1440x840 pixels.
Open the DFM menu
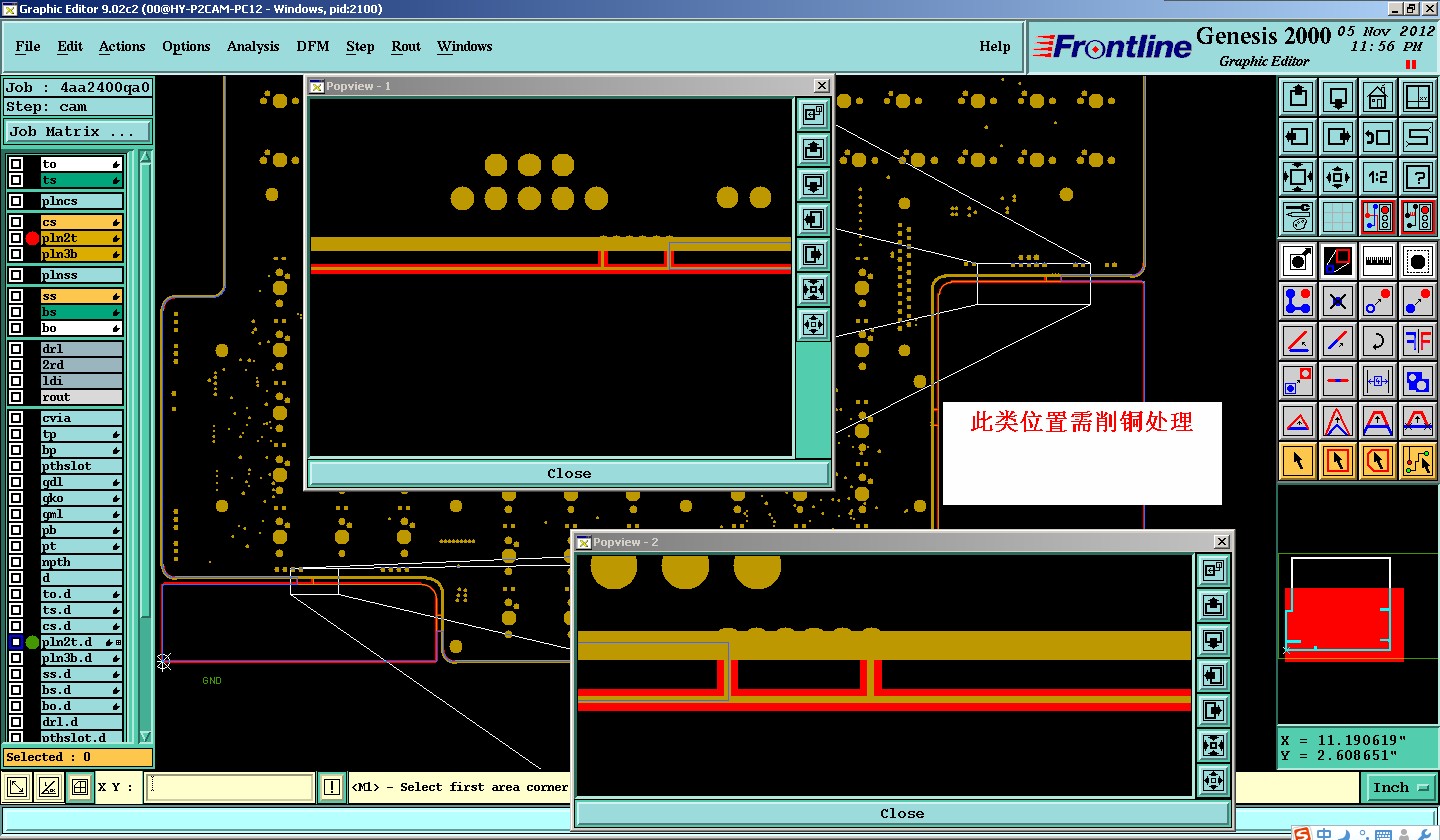(313, 46)
